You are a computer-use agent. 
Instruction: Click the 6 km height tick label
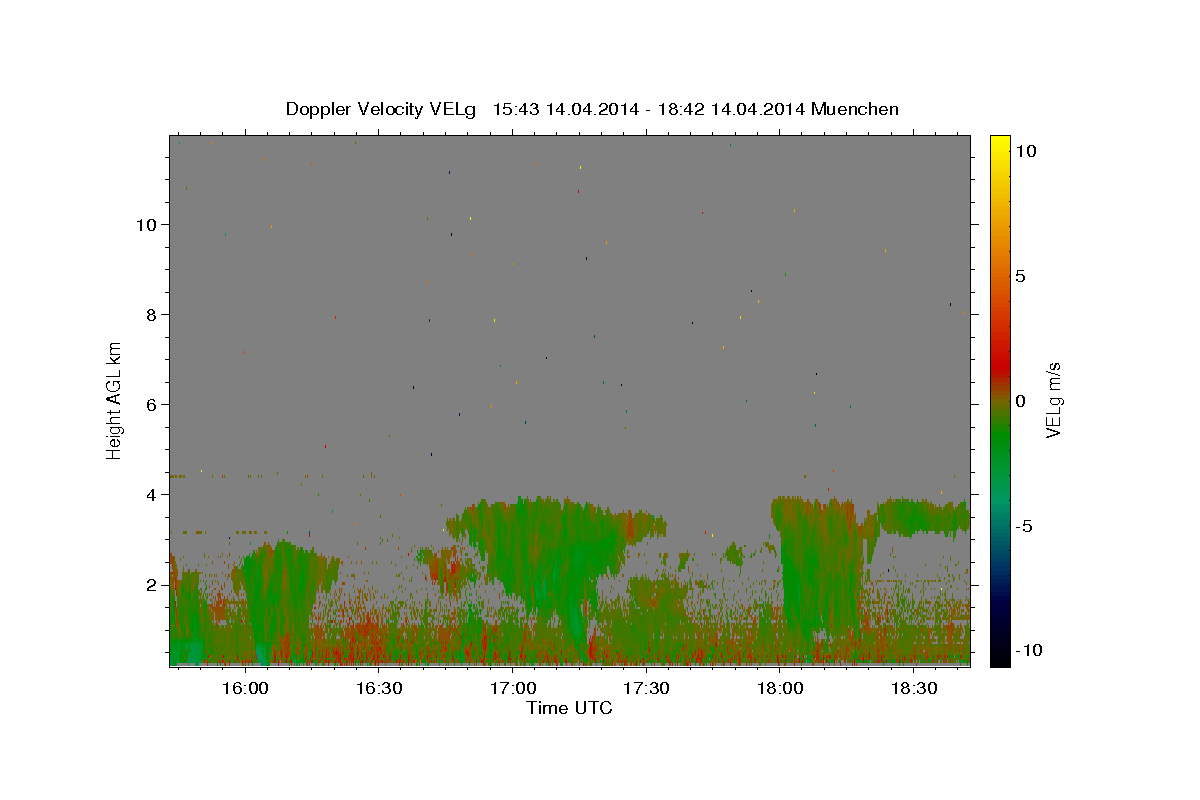click(x=152, y=404)
